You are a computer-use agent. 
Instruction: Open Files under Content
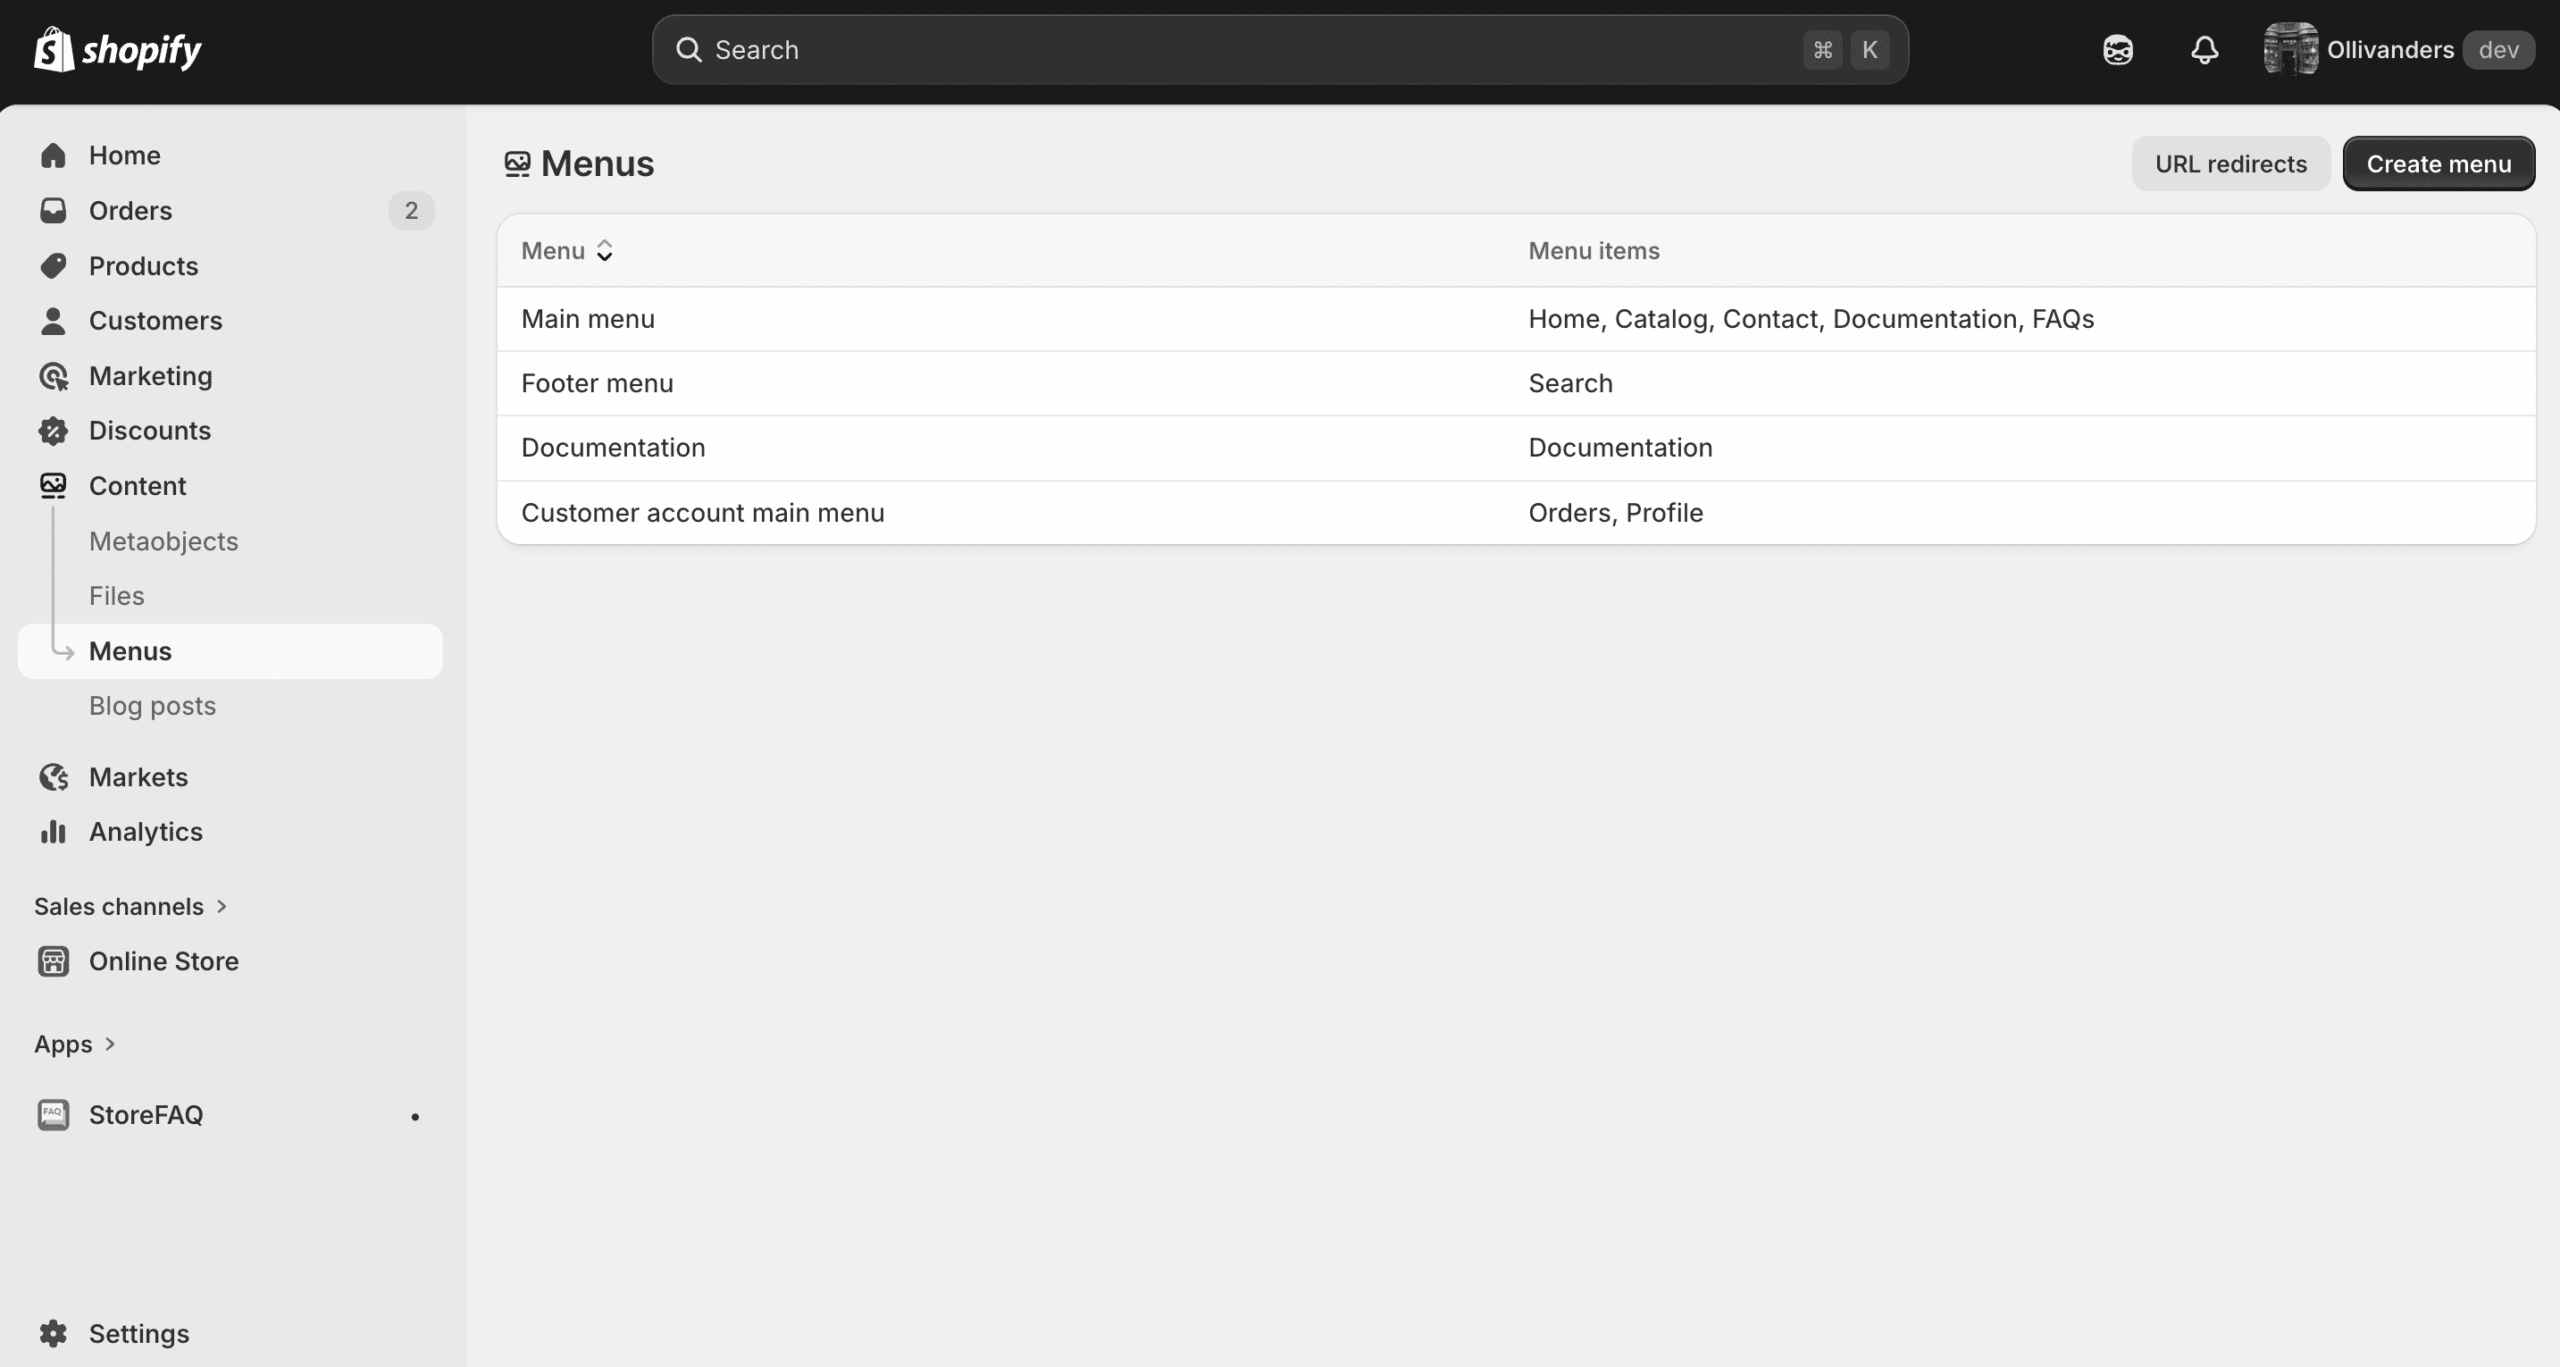pyautogui.click(x=116, y=596)
